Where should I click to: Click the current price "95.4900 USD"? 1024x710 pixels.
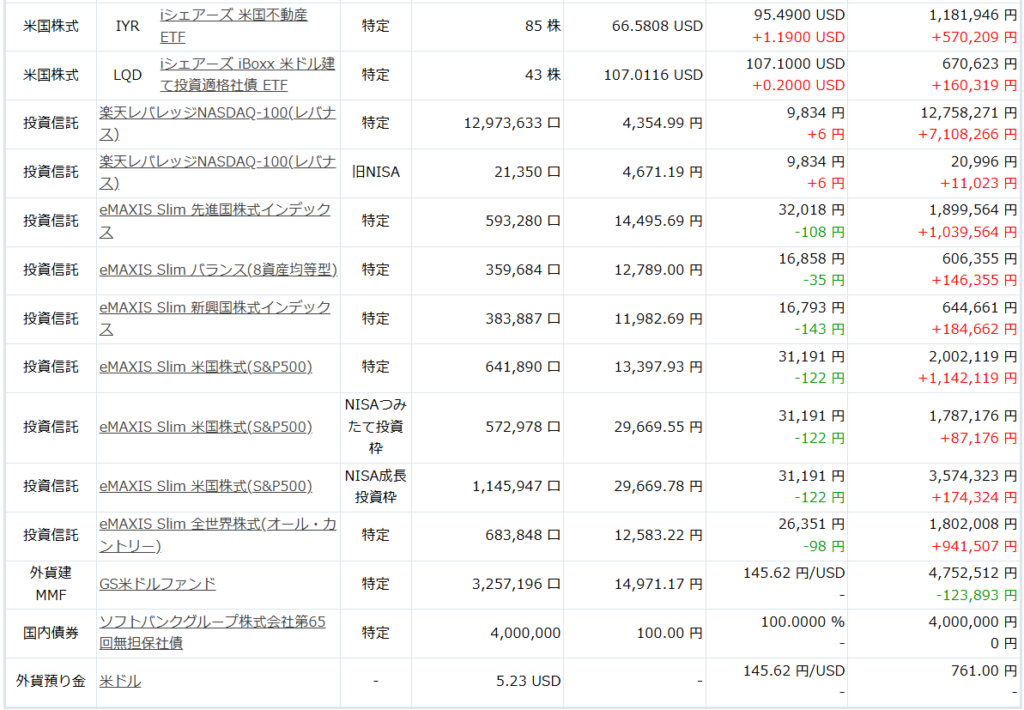point(799,15)
